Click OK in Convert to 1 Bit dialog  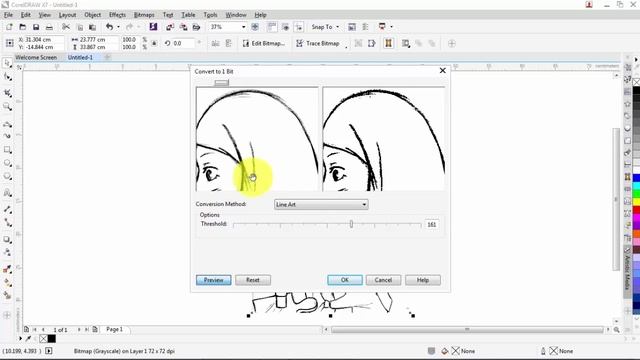pos(345,280)
